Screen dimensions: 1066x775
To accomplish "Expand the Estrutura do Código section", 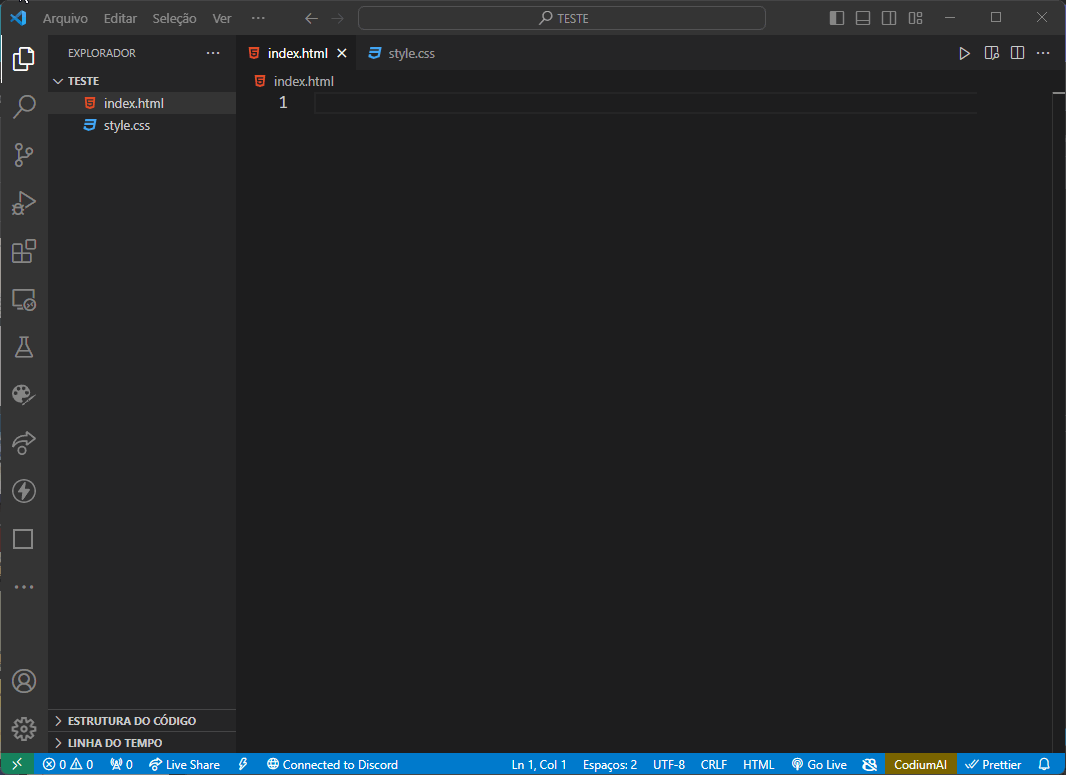I will [131, 721].
